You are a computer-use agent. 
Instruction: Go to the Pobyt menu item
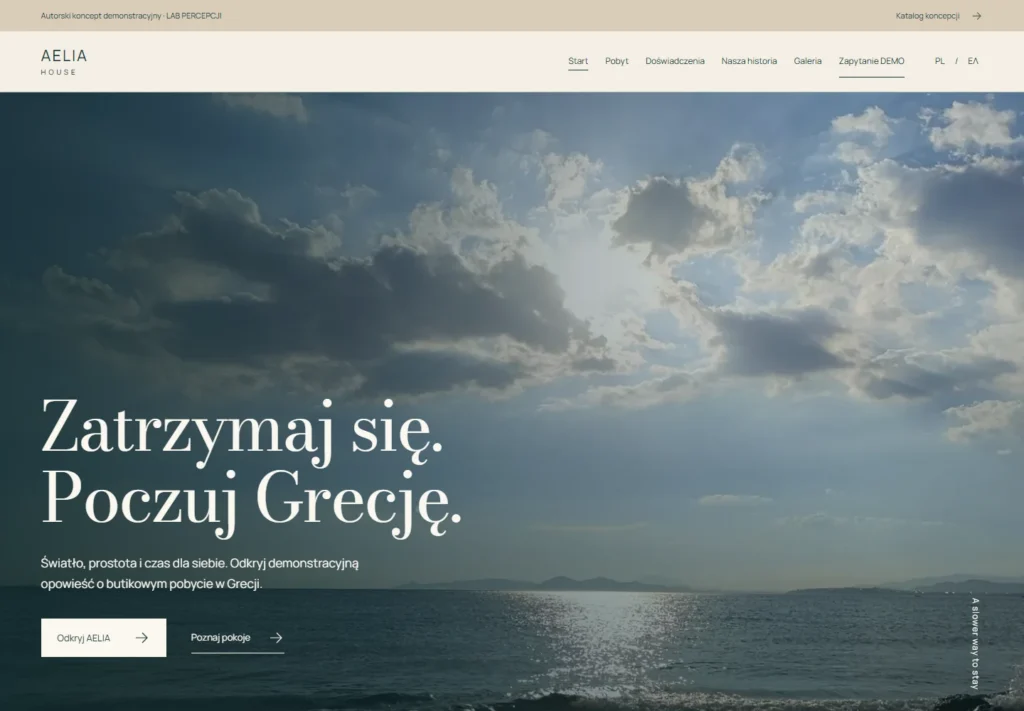click(616, 61)
